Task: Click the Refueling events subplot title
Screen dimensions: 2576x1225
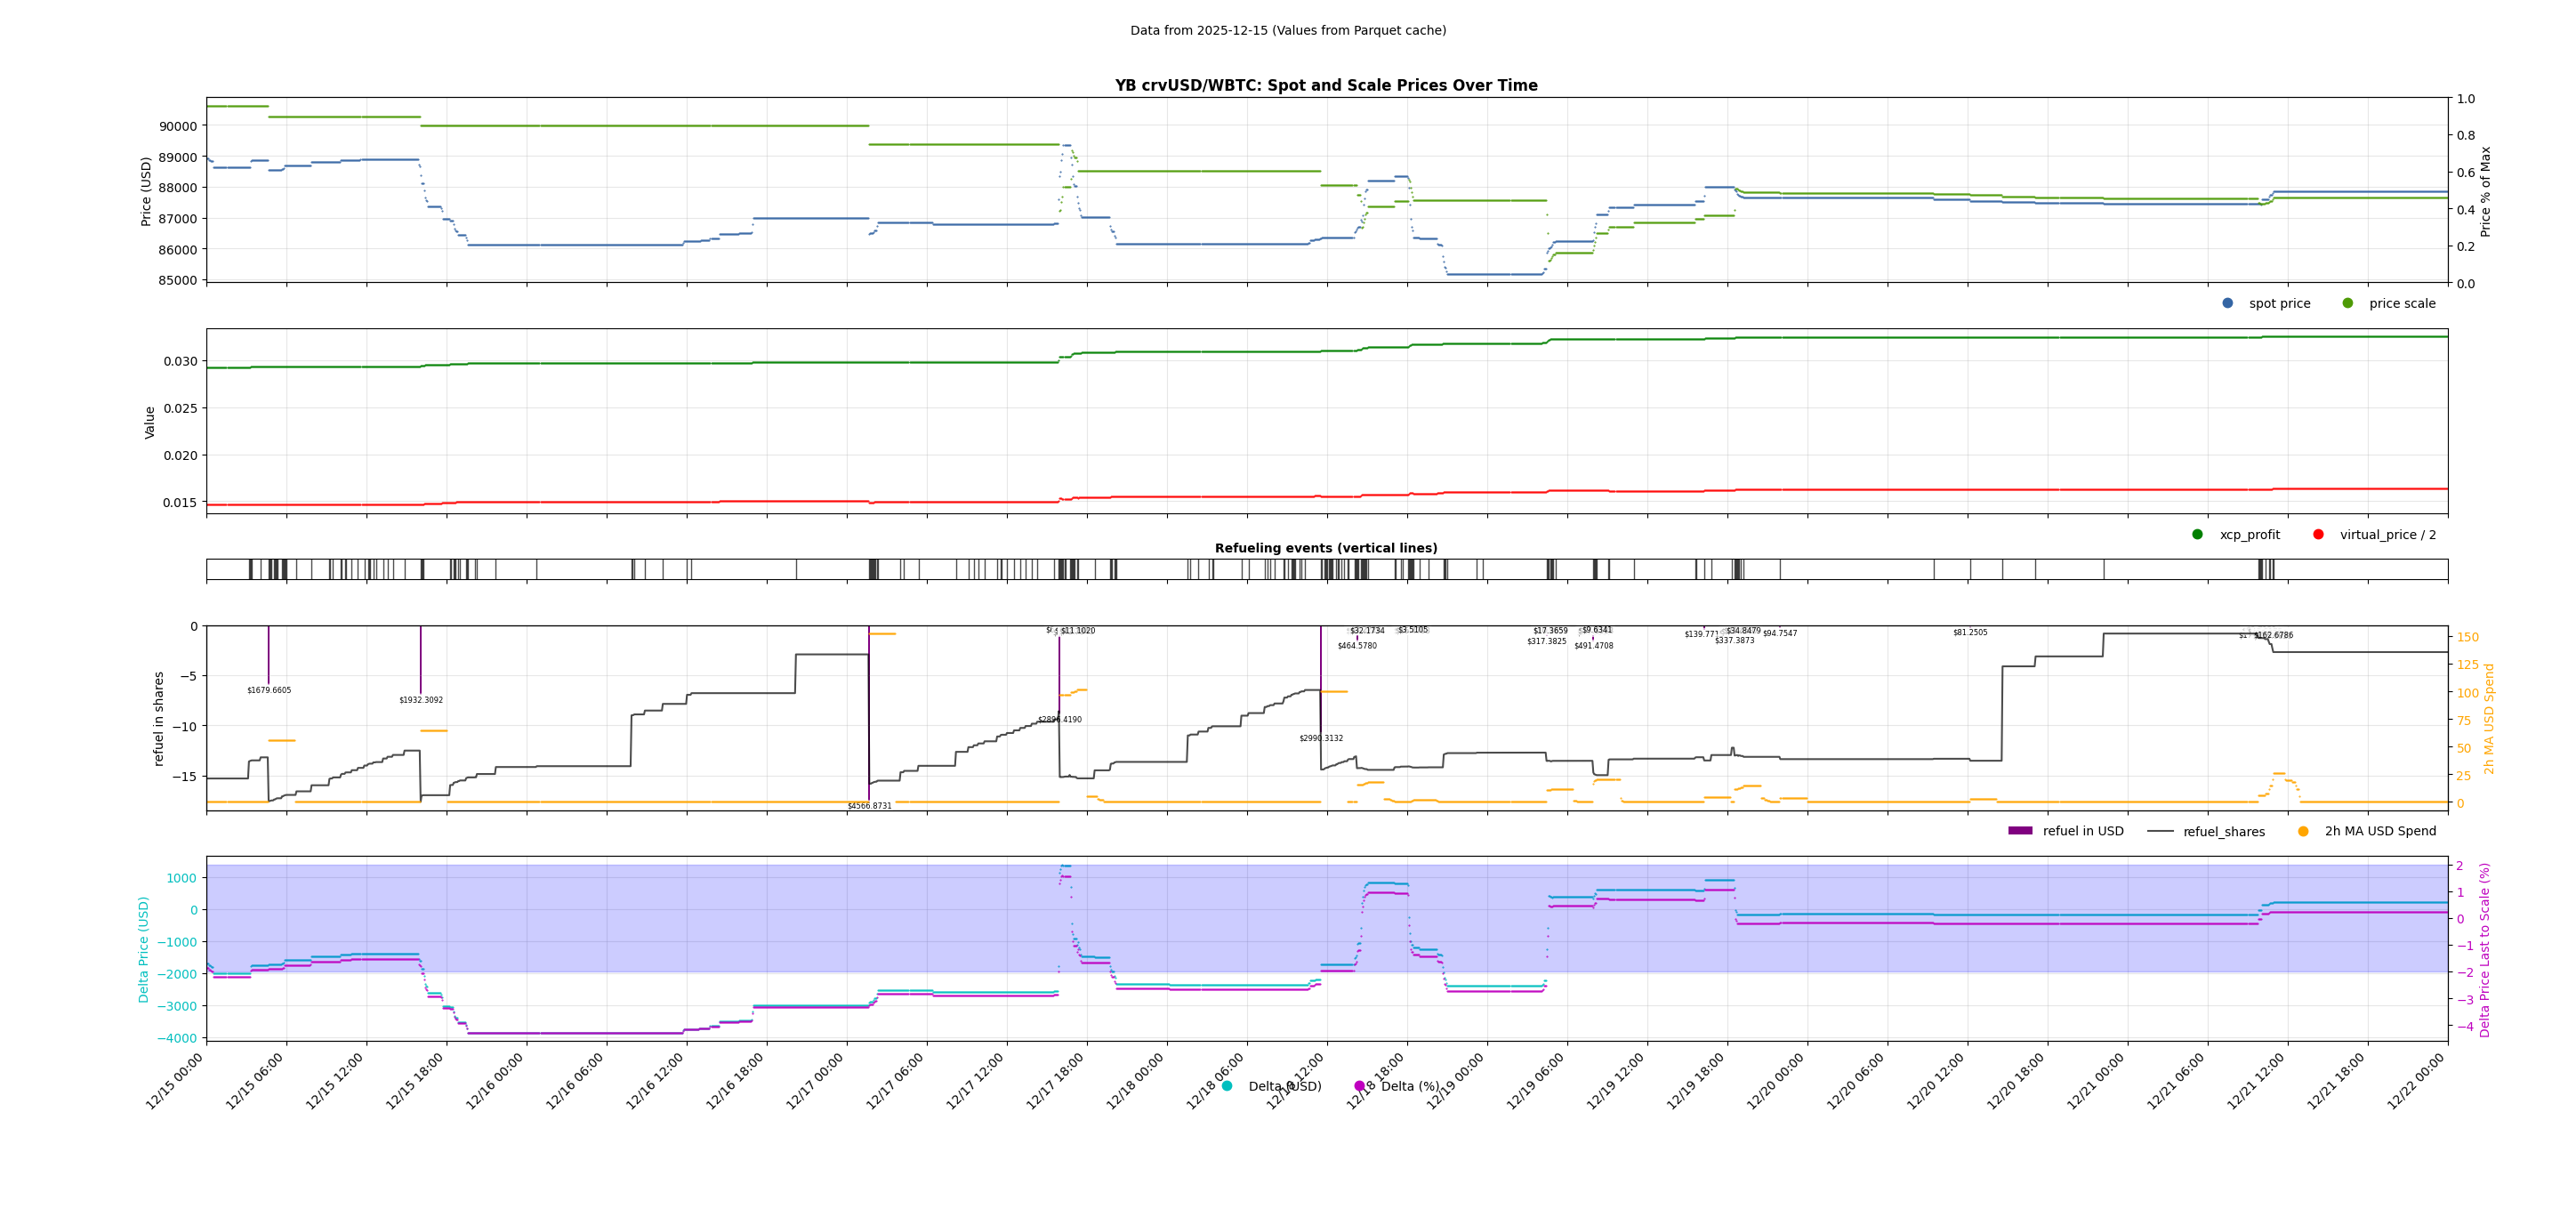Action: pos(1326,548)
